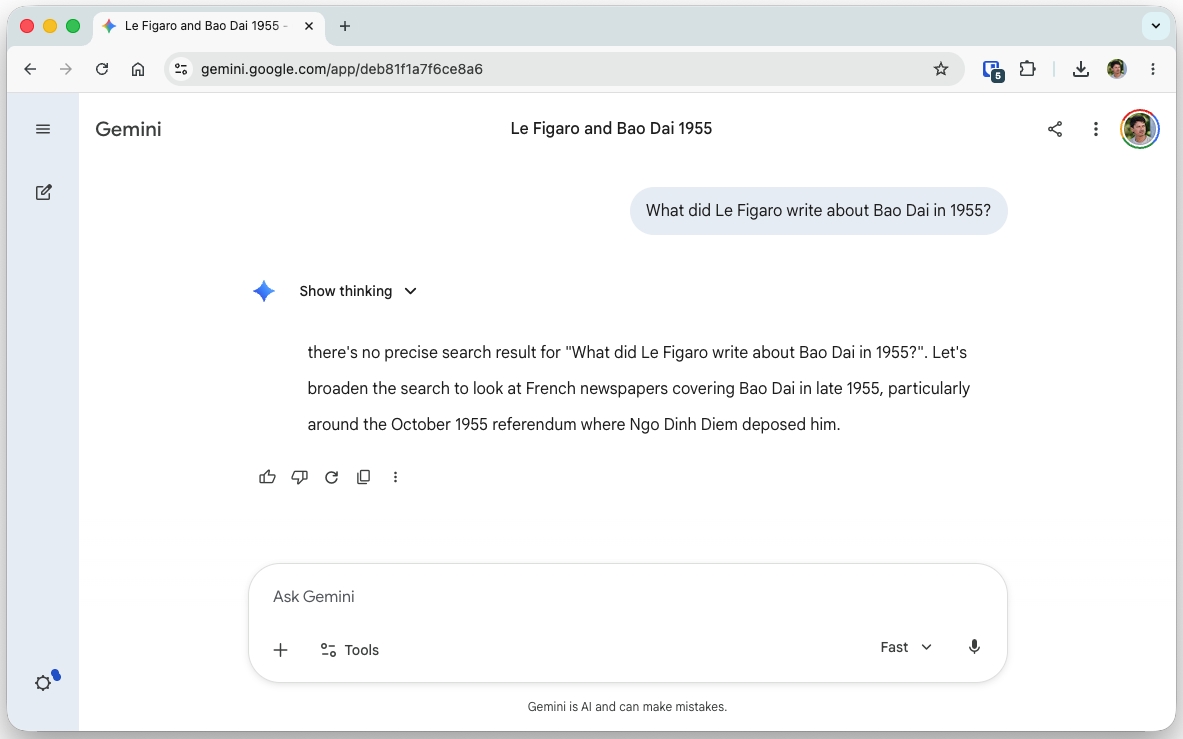View site information in address bar
This screenshot has width=1183, height=739.
[x=181, y=69]
